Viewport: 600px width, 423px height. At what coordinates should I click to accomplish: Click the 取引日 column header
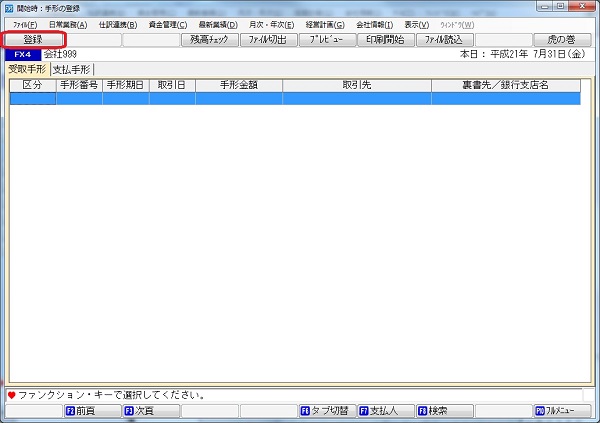[172, 85]
